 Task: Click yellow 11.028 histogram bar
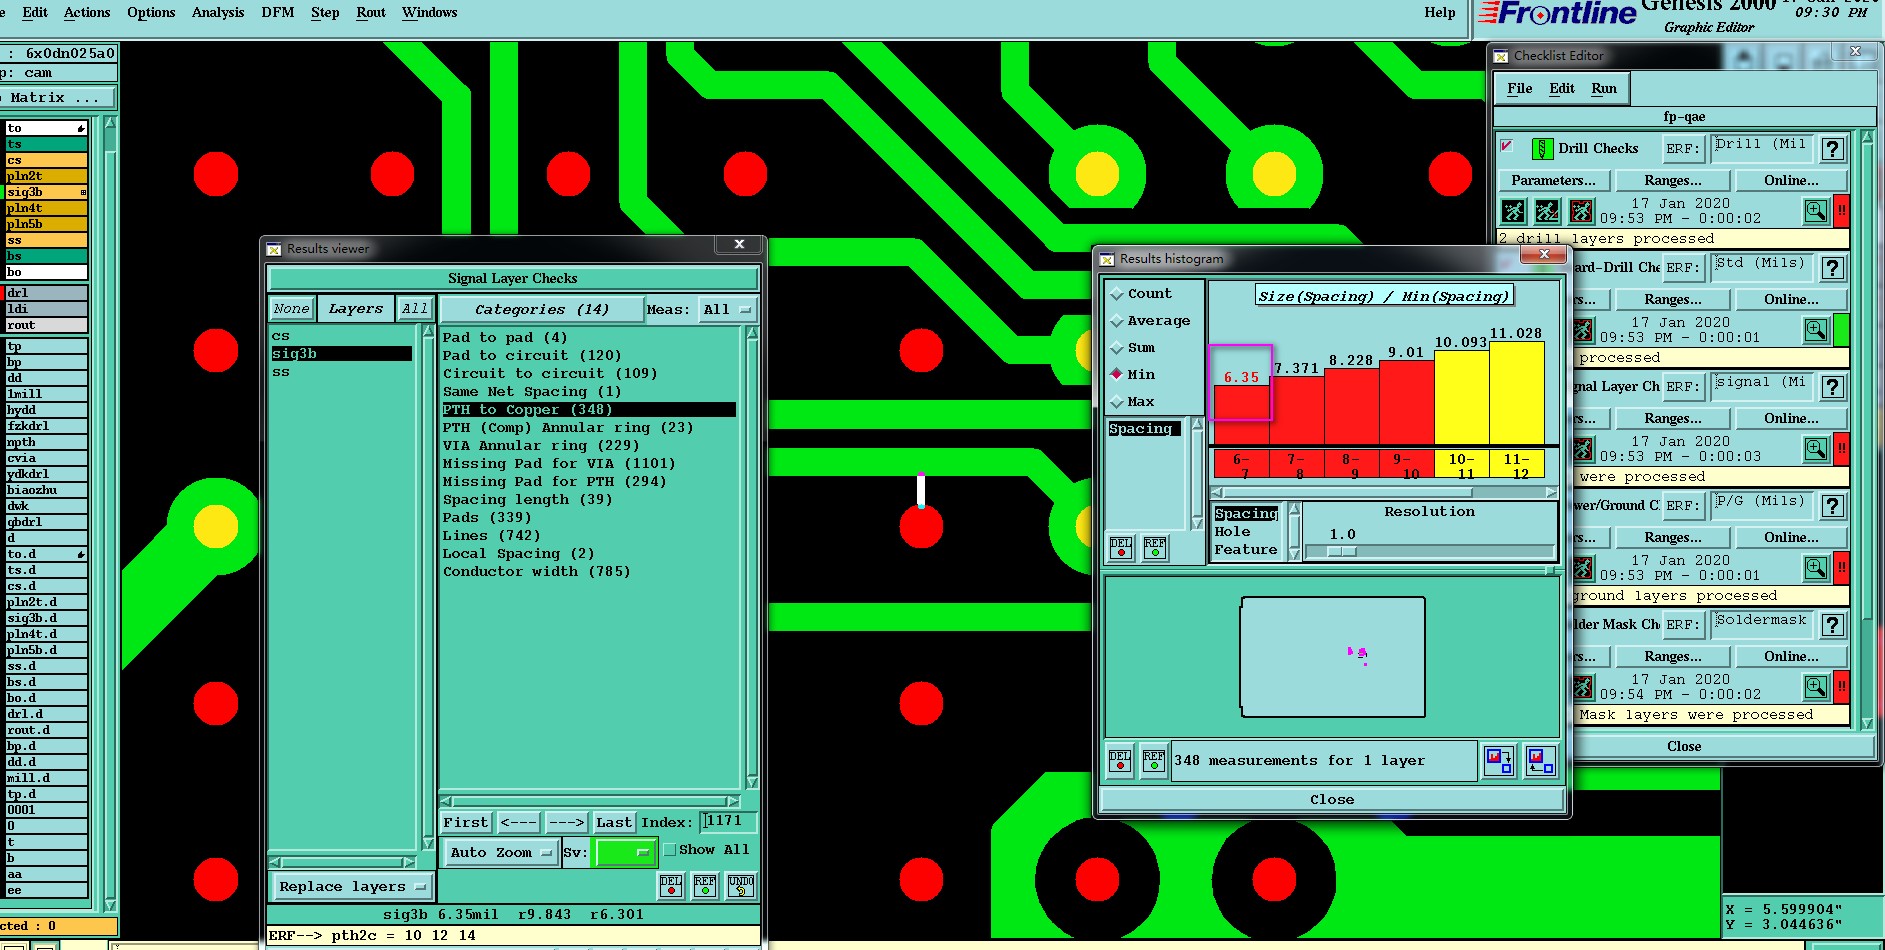tap(1516, 393)
